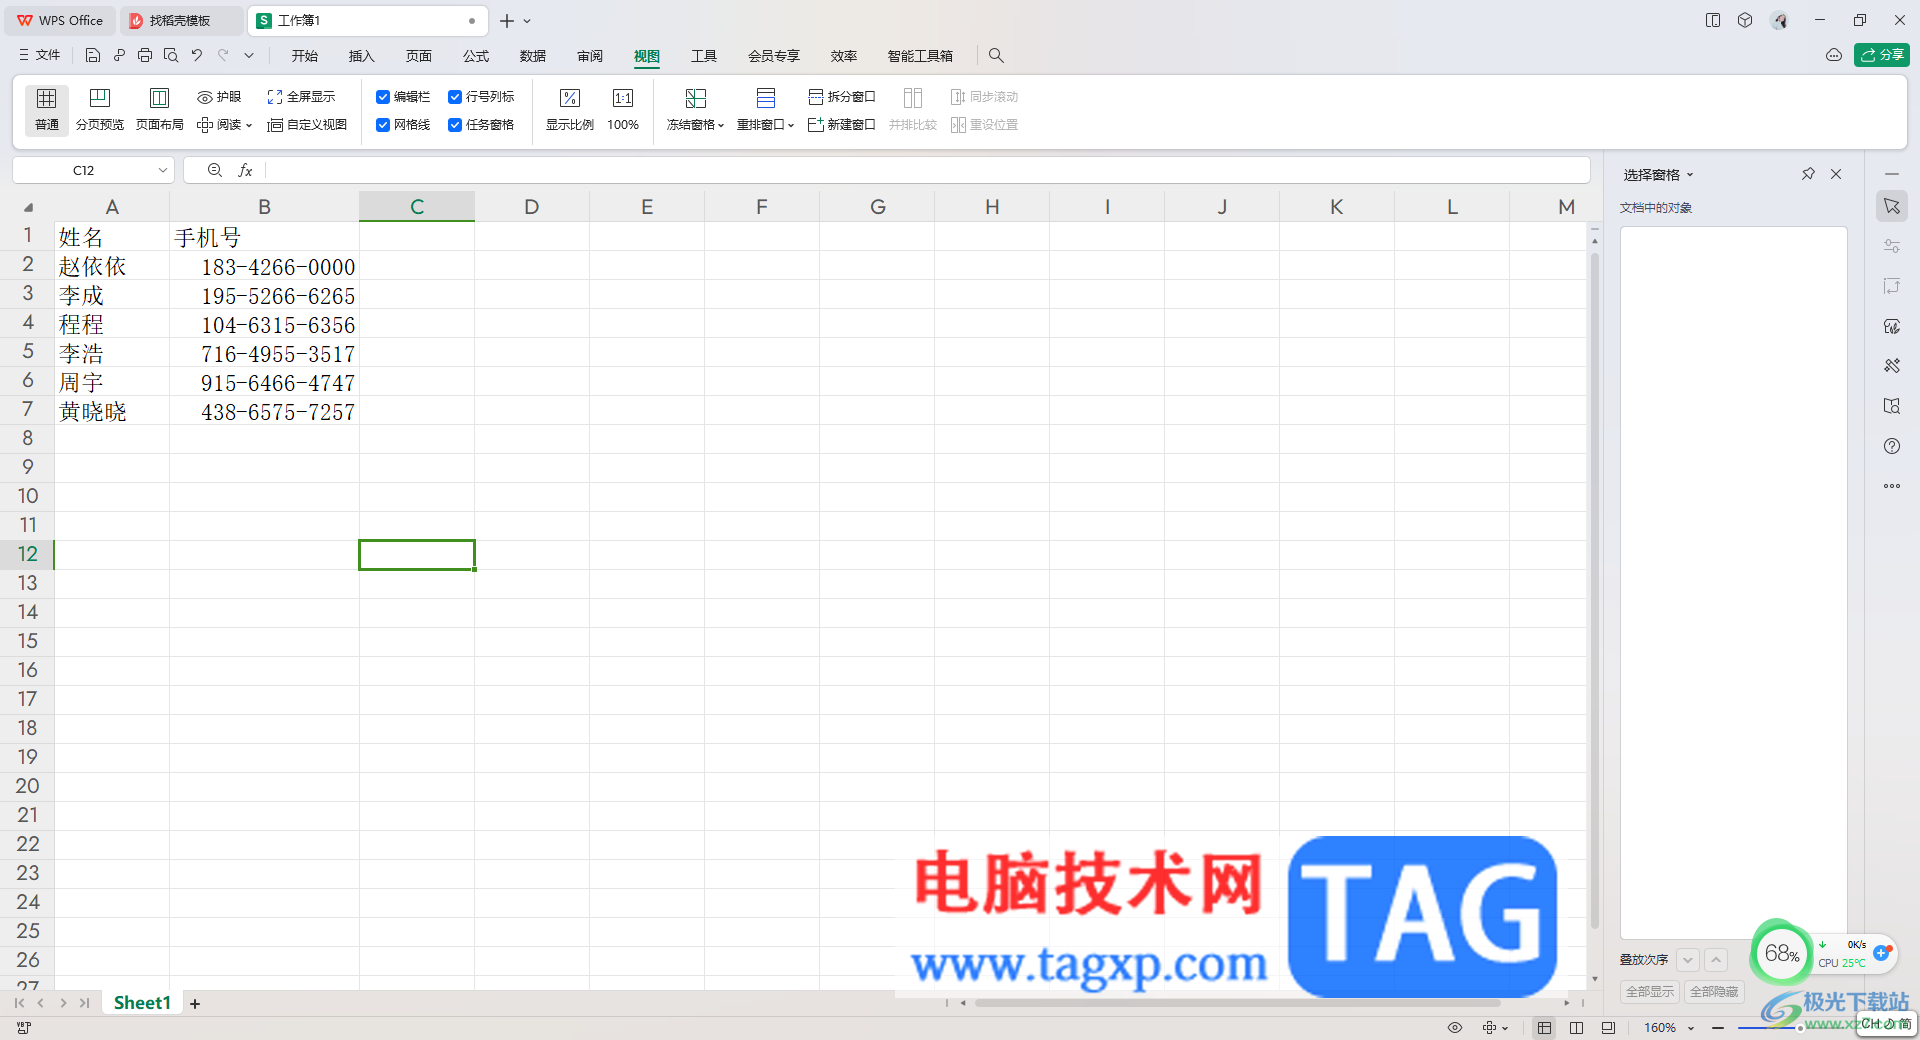This screenshot has width=1920, height=1040.
Task: Select column D header
Action: point(532,207)
